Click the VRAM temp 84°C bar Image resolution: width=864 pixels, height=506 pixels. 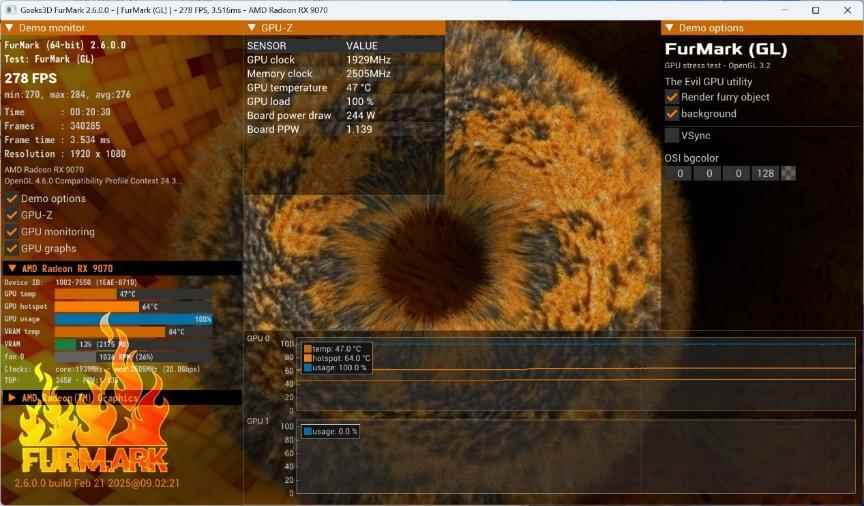point(109,332)
